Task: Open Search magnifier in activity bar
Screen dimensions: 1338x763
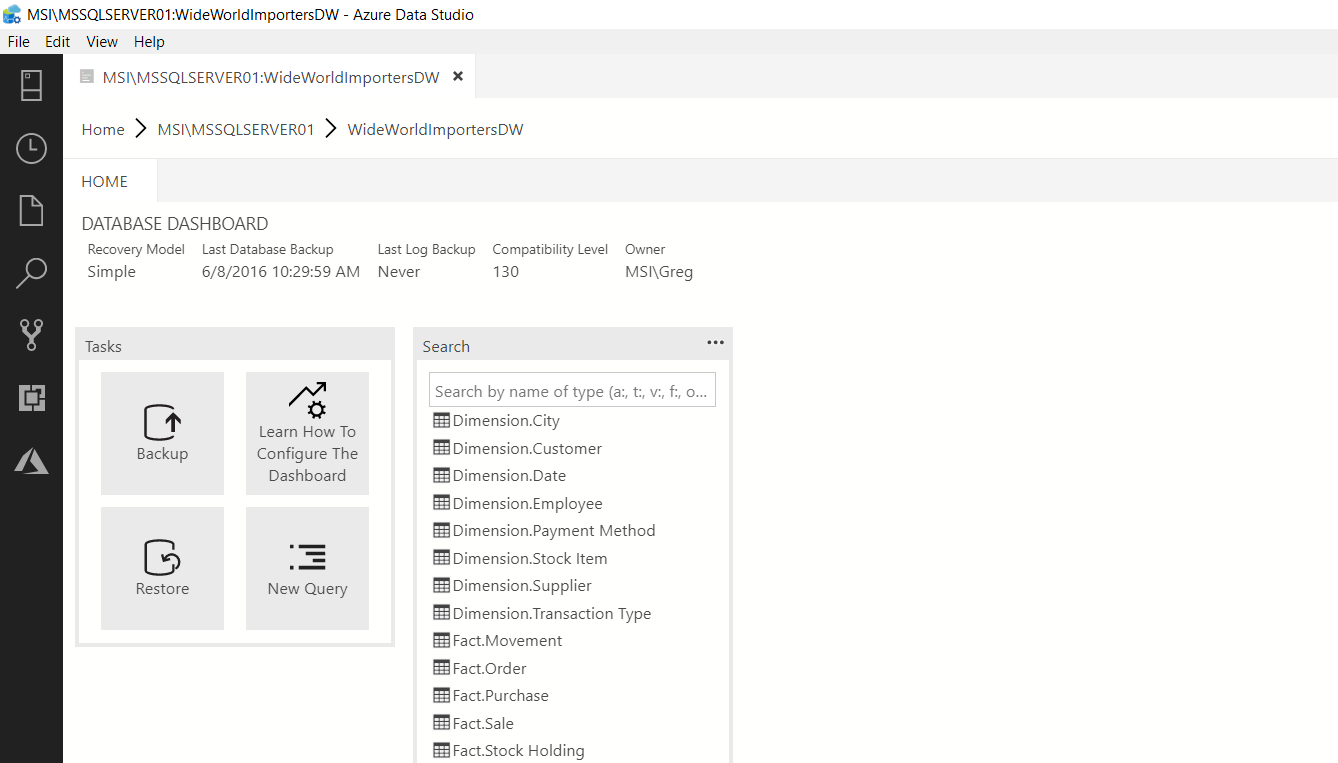Action: point(31,273)
